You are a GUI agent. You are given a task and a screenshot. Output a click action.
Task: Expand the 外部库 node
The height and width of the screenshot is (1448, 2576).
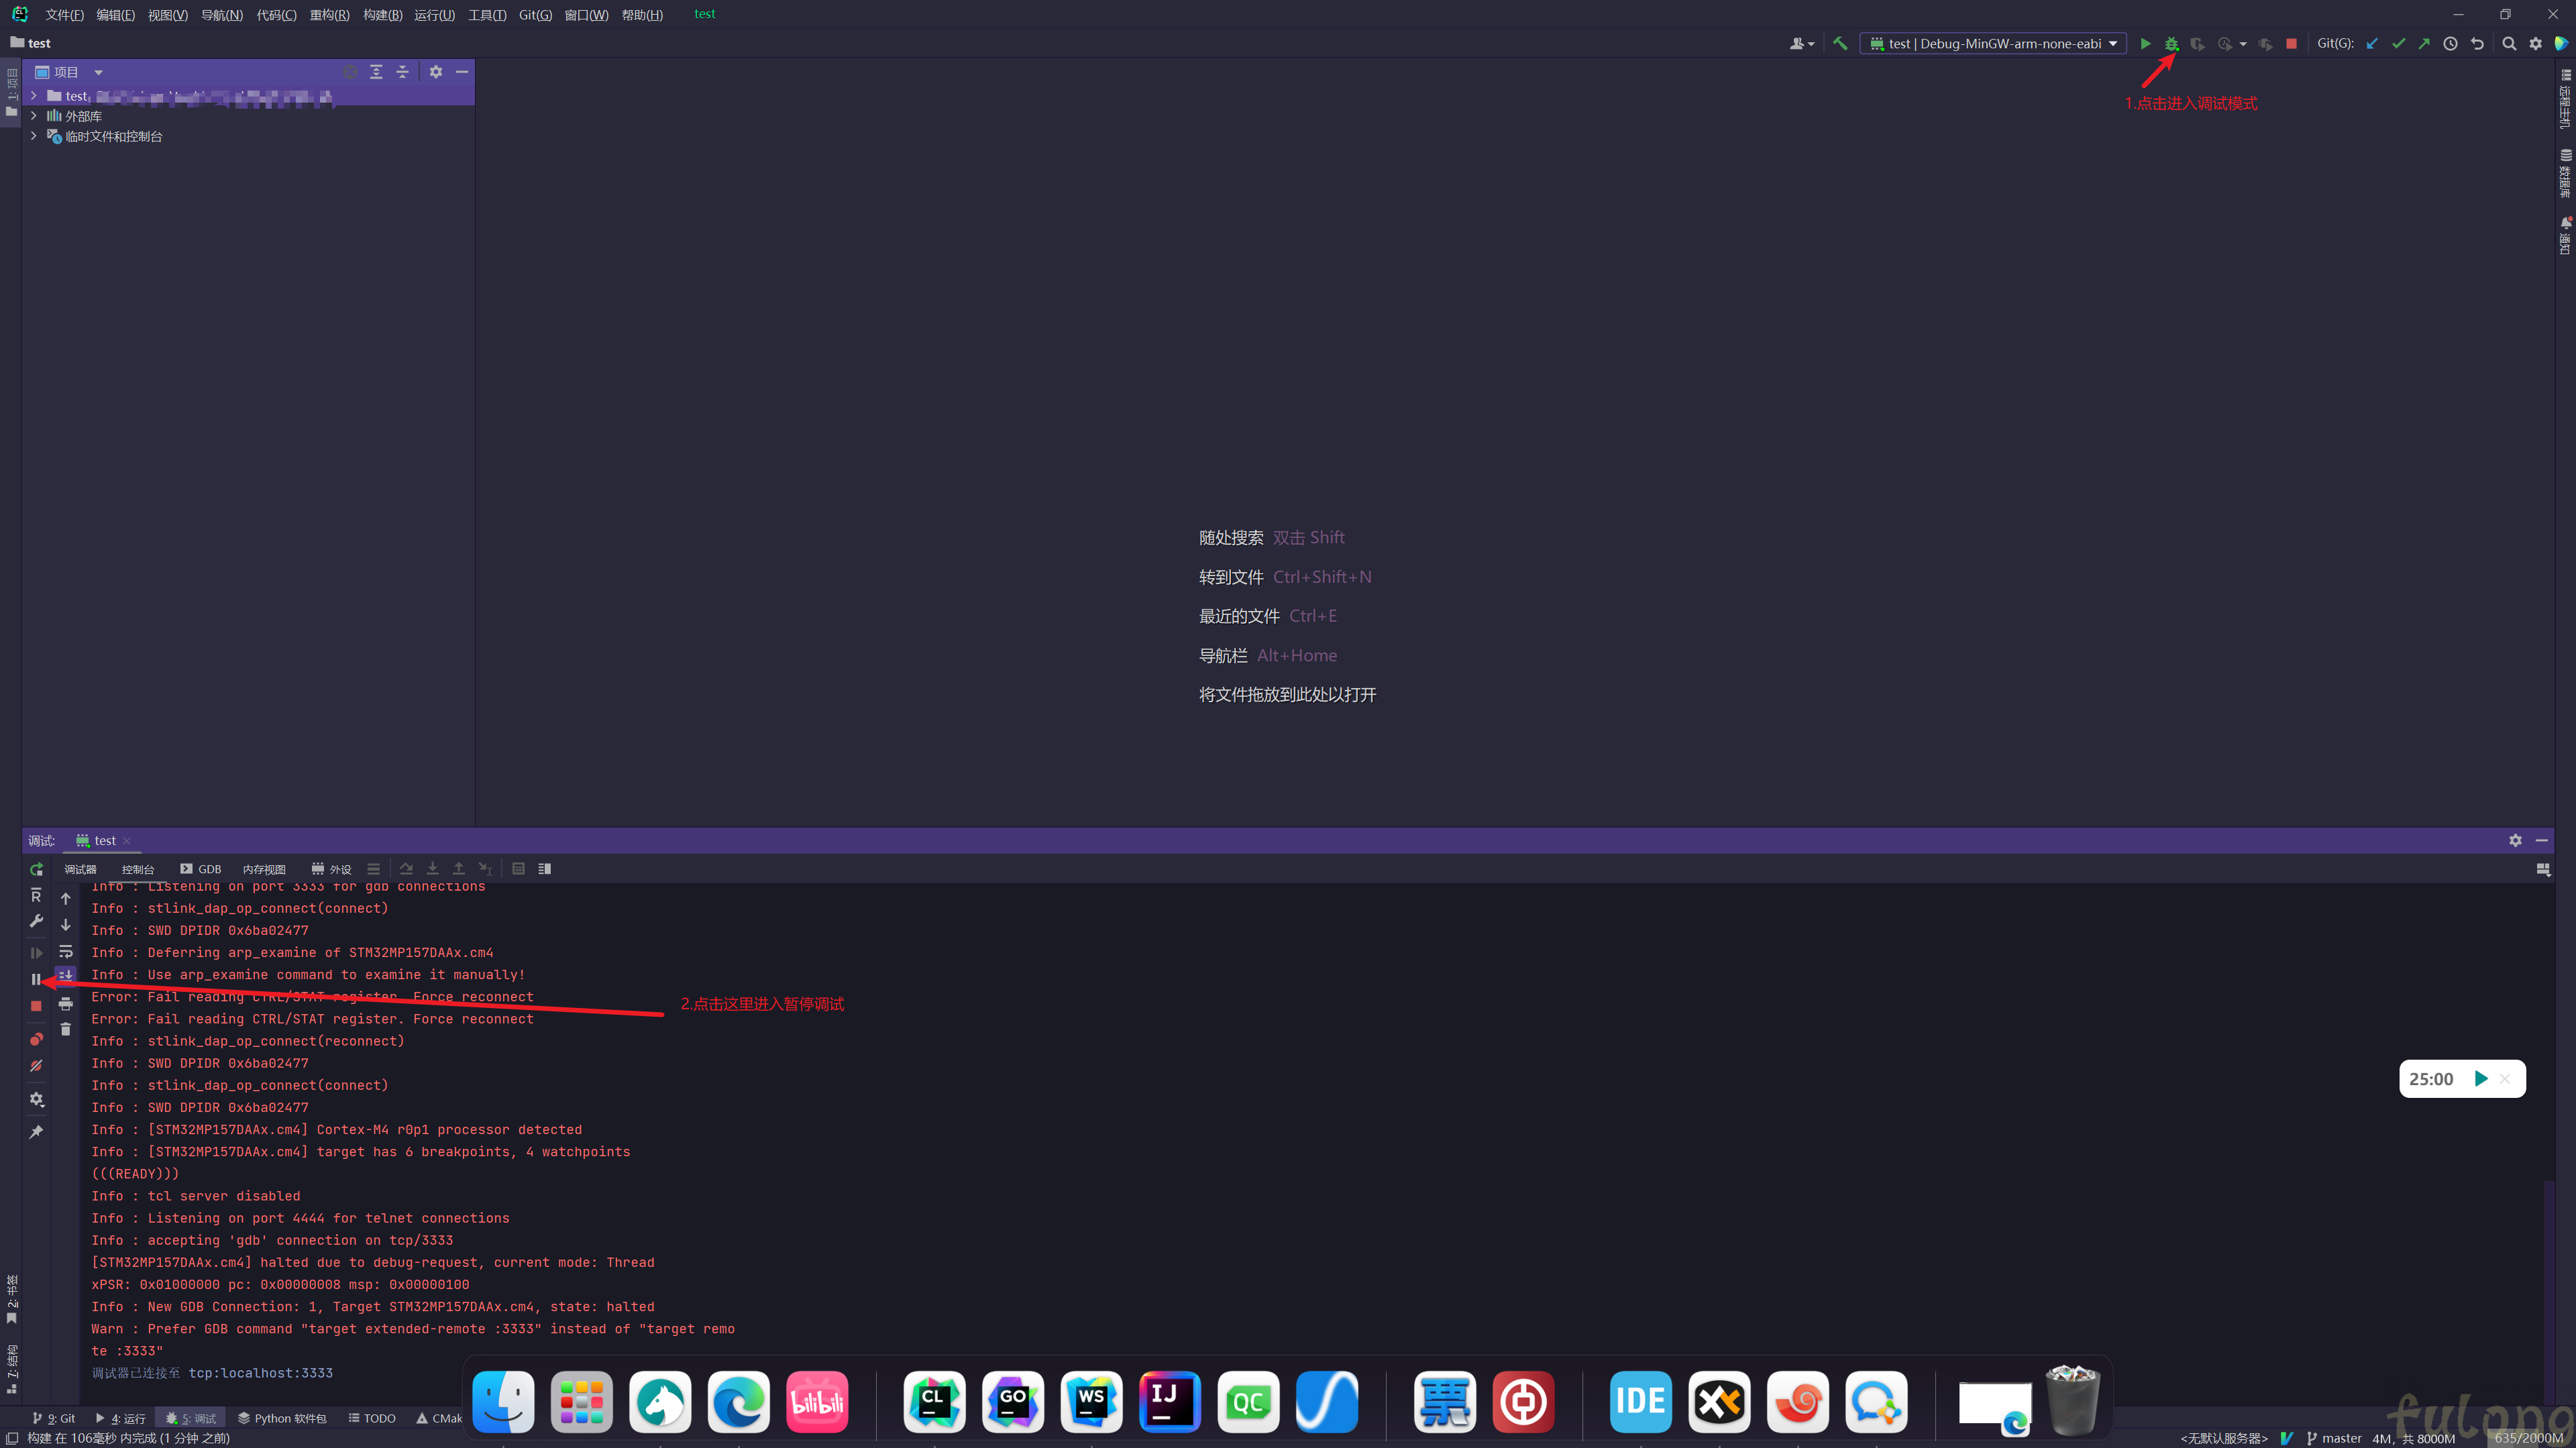pyautogui.click(x=34, y=116)
